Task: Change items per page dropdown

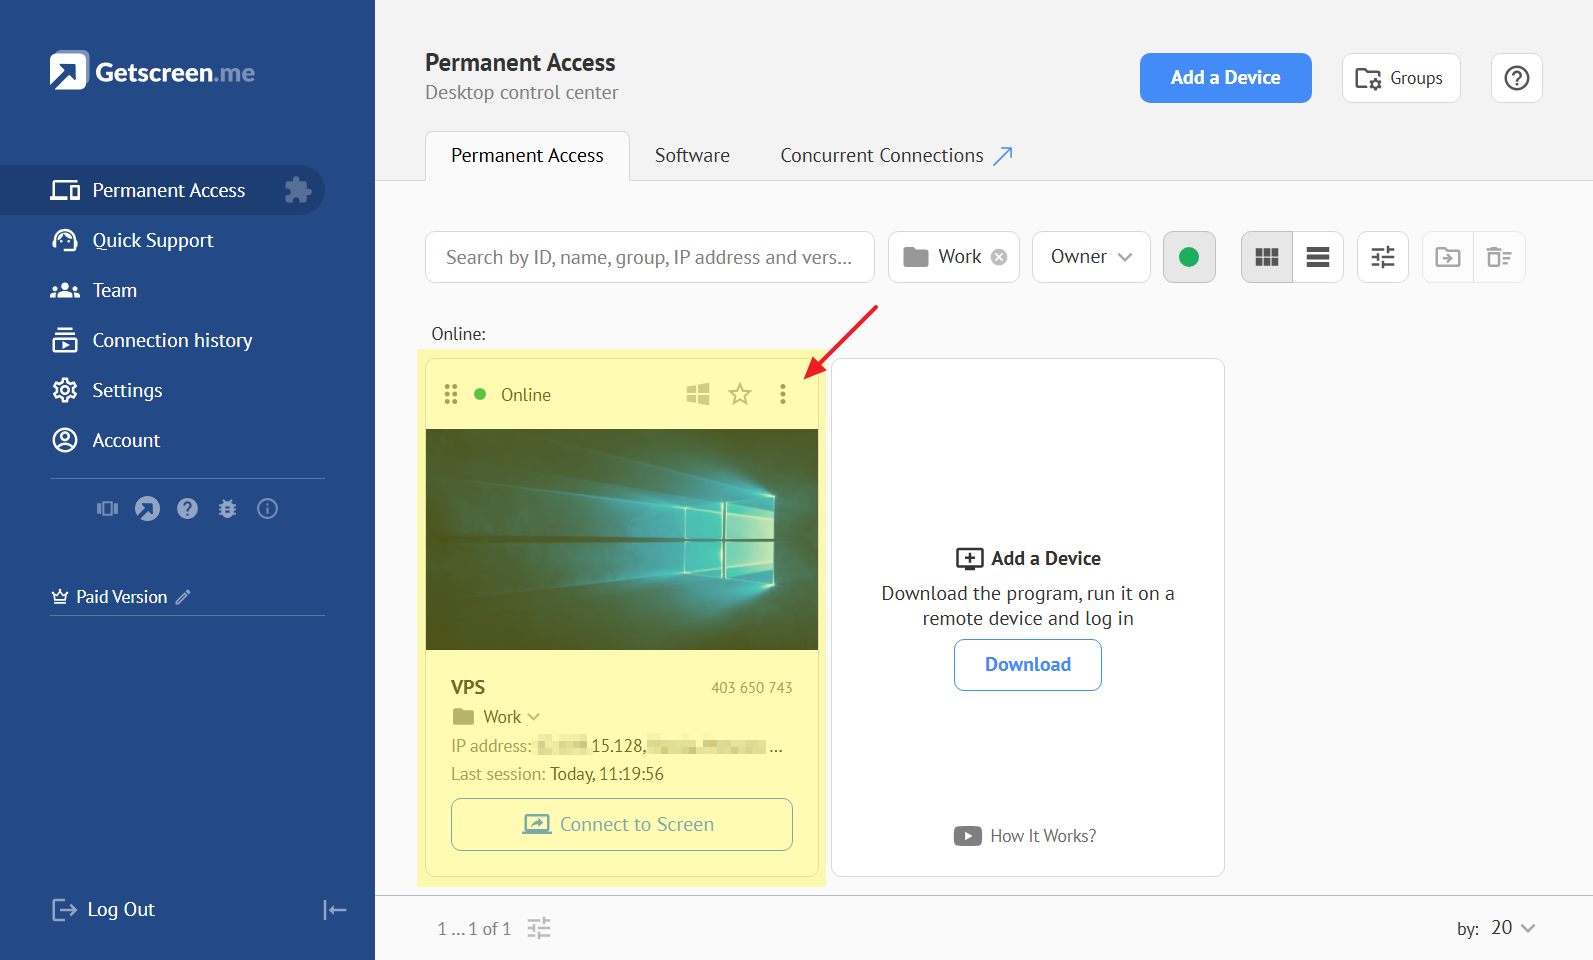Action: click(x=1512, y=928)
